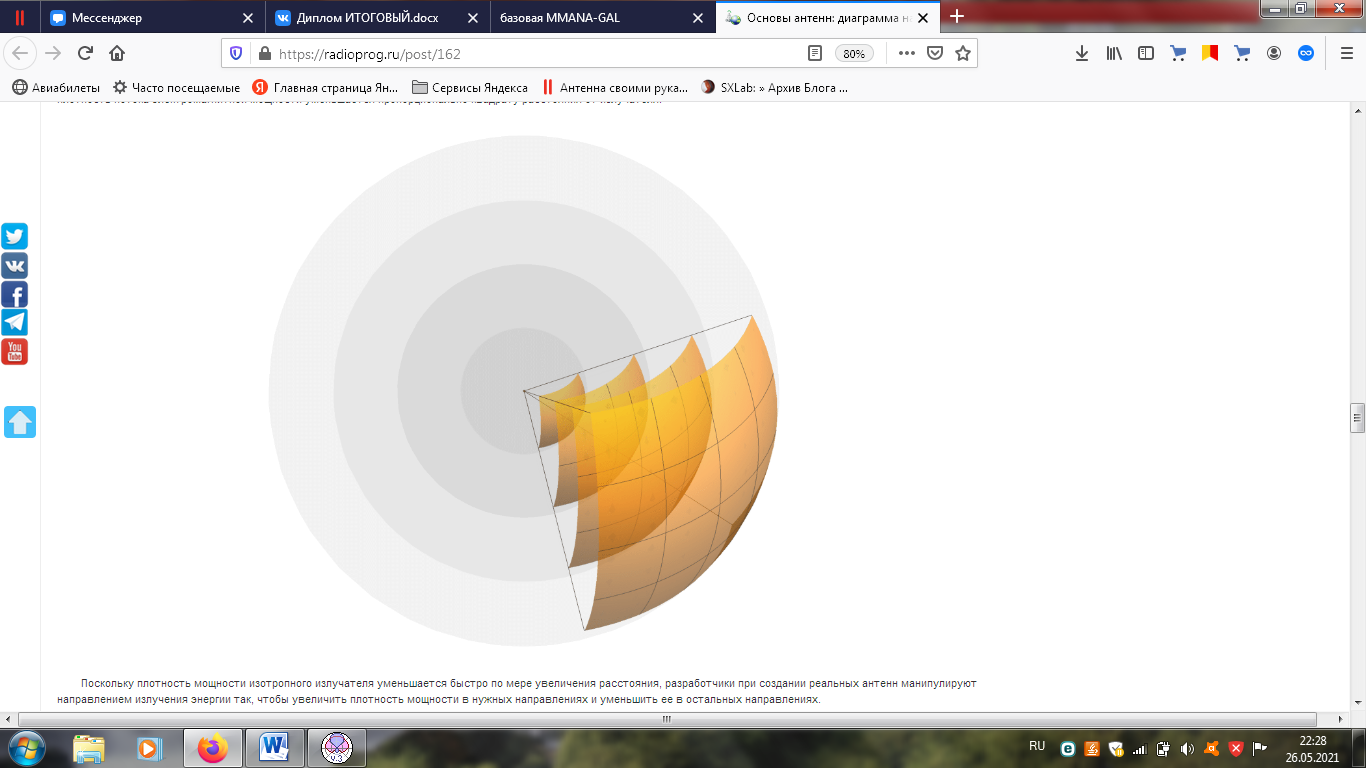Reload the current page
This screenshot has width=1366, height=768.
[x=85, y=53]
